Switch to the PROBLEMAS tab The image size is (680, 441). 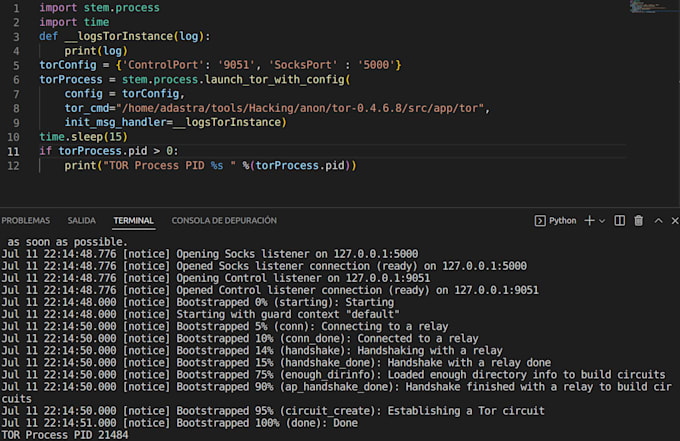pos(26,220)
